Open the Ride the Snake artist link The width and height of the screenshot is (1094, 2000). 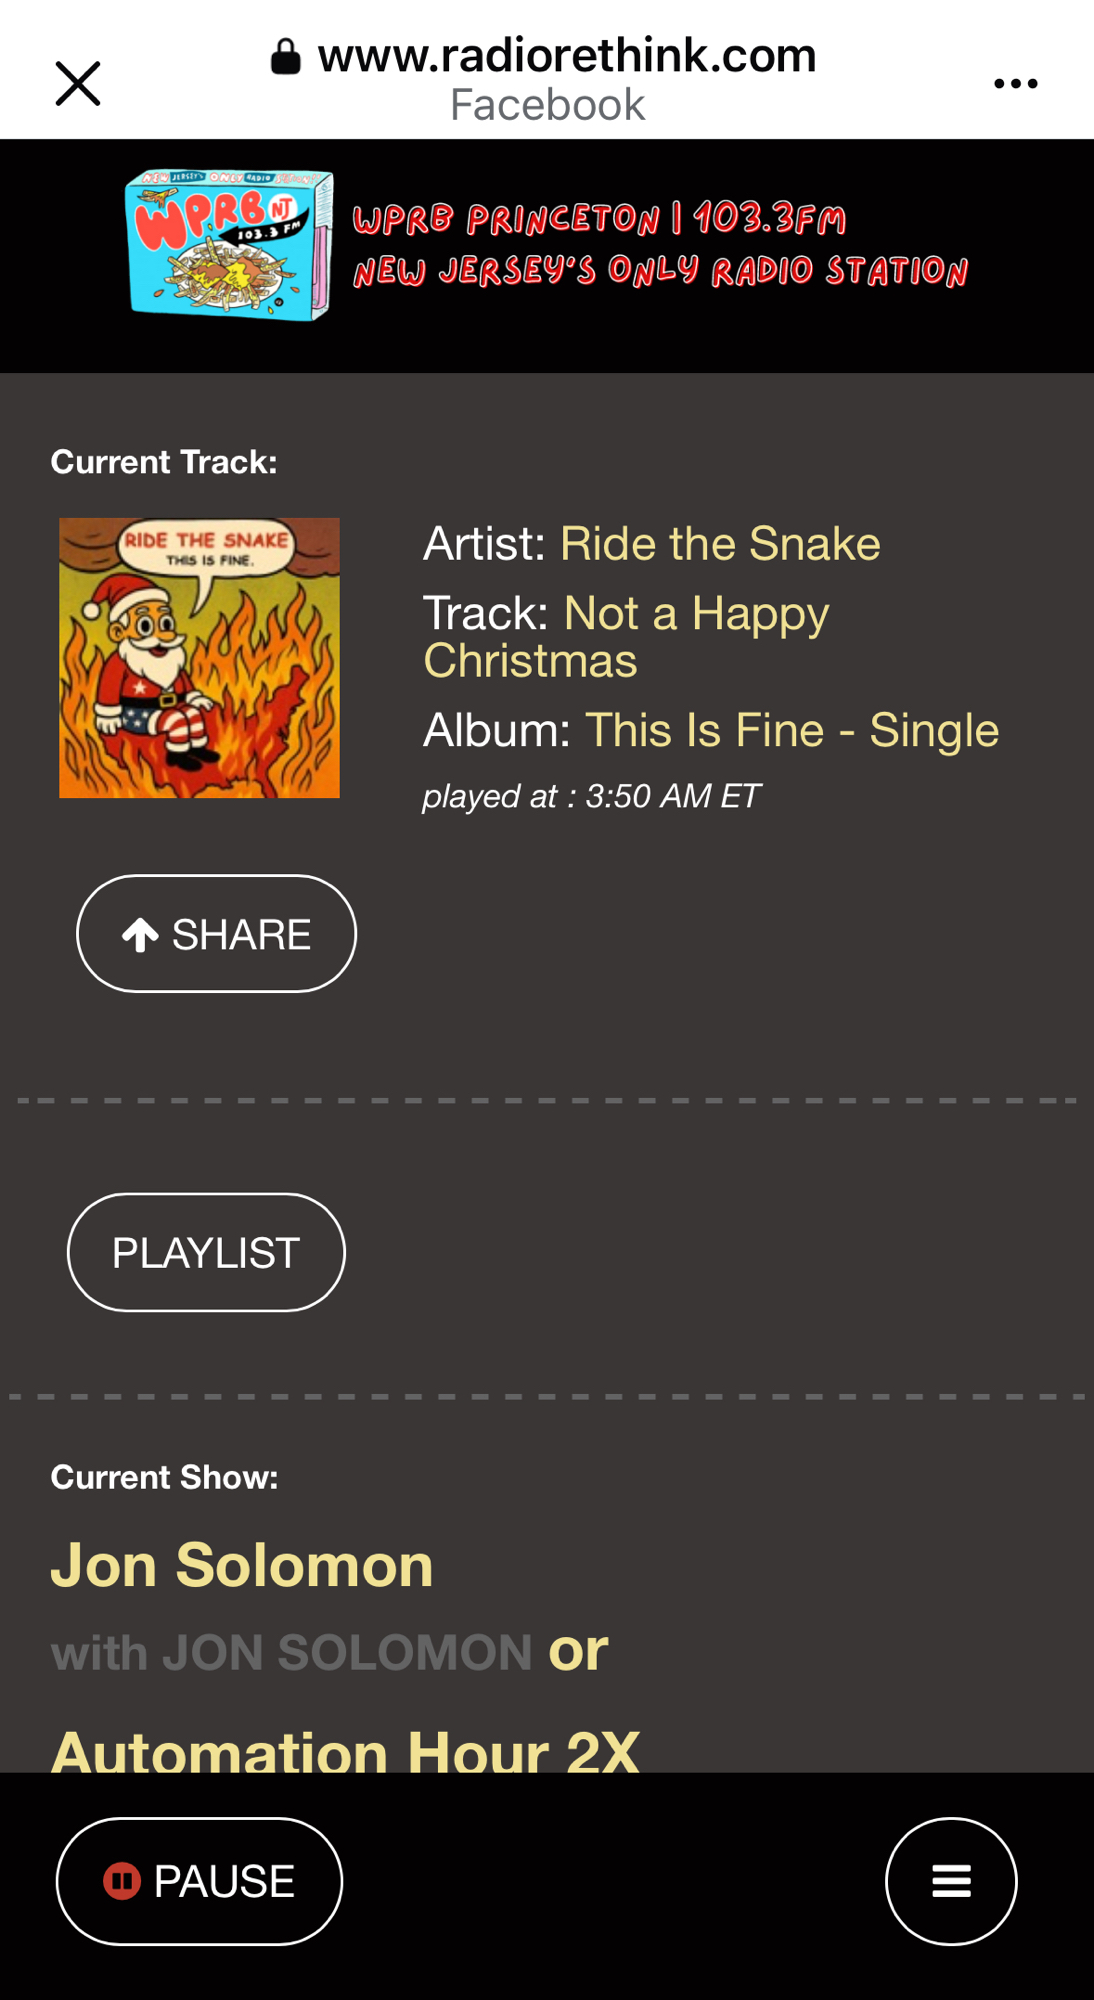[x=720, y=544]
